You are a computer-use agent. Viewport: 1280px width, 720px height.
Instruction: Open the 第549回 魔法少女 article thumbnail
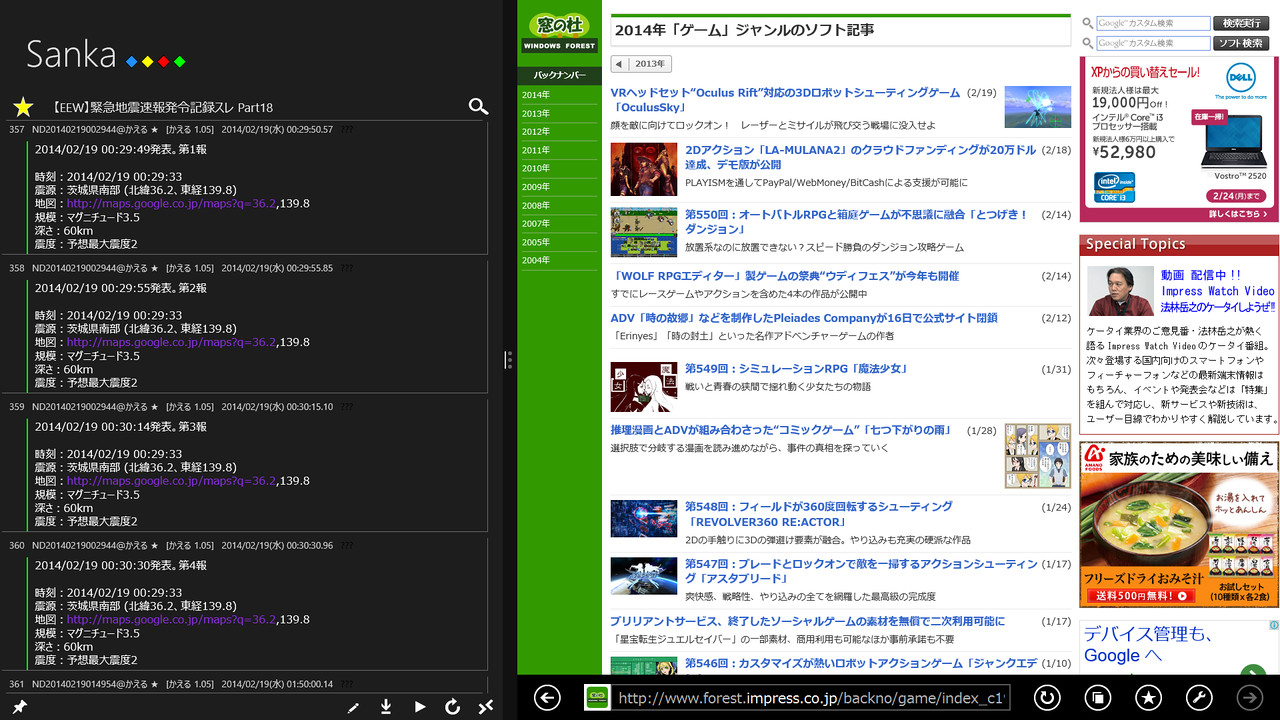pyautogui.click(x=644, y=387)
